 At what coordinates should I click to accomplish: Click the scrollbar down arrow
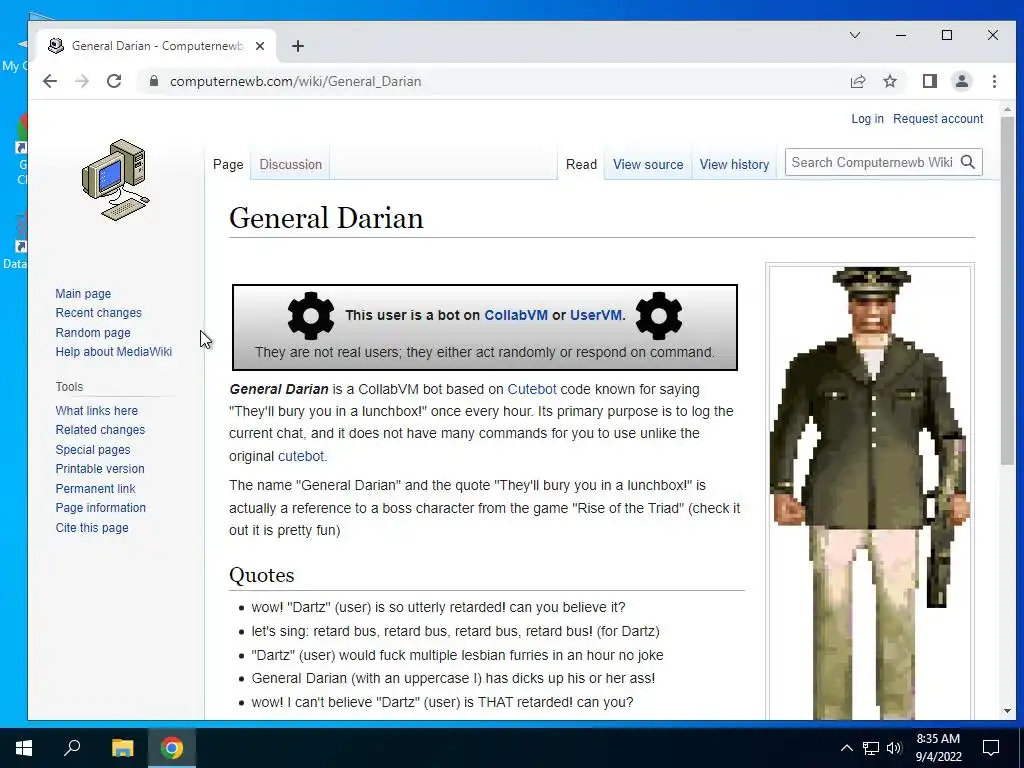point(1007,711)
